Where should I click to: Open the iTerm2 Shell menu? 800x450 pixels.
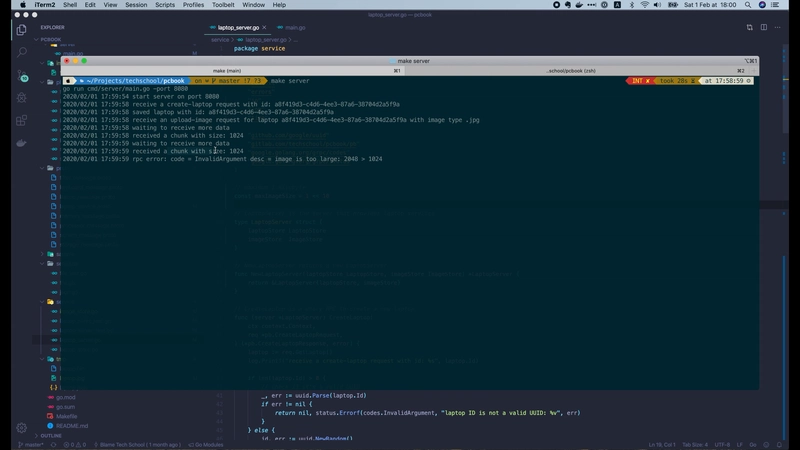pyautogui.click(x=70, y=5)
